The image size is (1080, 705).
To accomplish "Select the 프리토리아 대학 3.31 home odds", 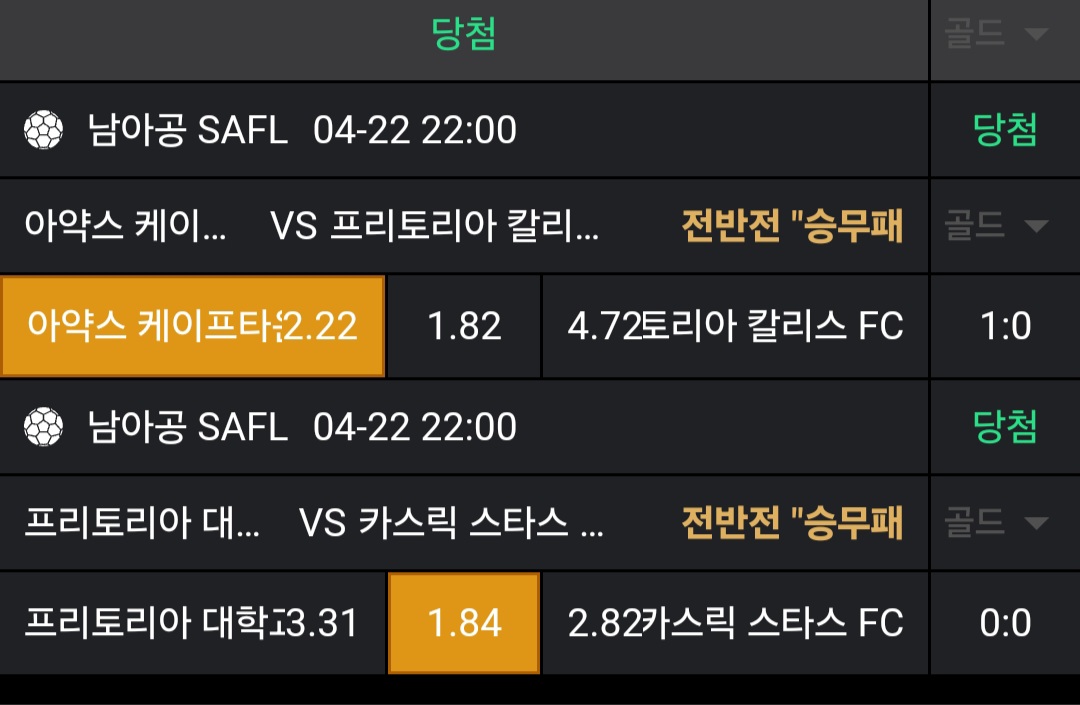I will 192,623.
